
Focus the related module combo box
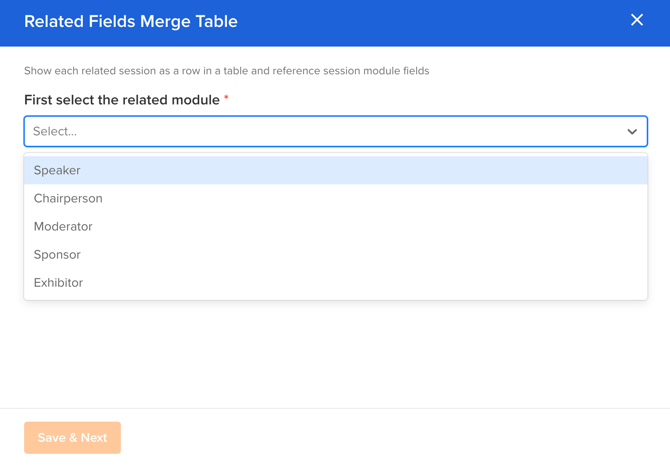point(320,131)
